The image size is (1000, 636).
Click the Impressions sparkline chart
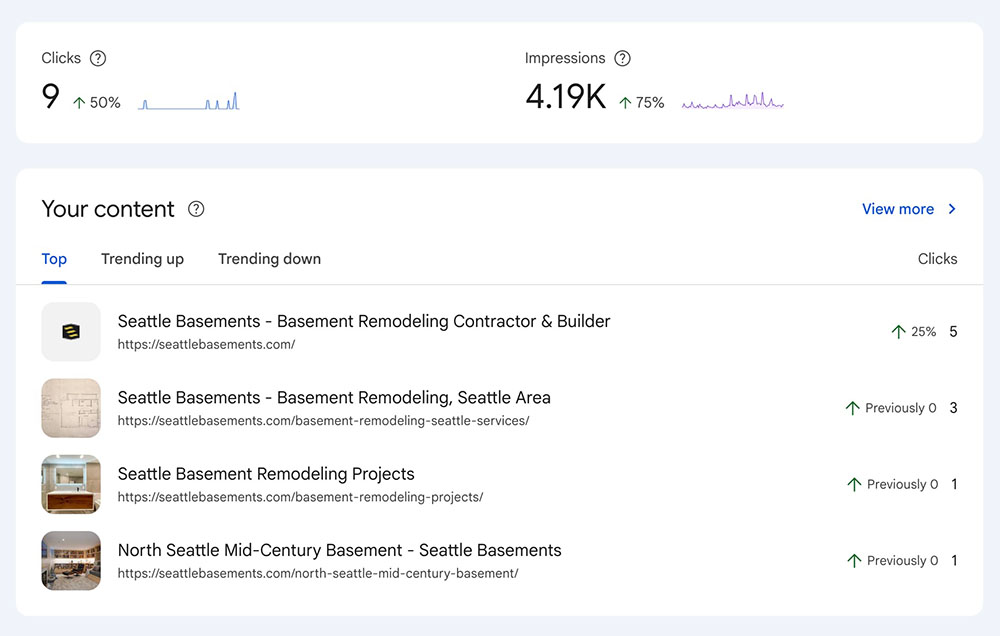[733, 101]
